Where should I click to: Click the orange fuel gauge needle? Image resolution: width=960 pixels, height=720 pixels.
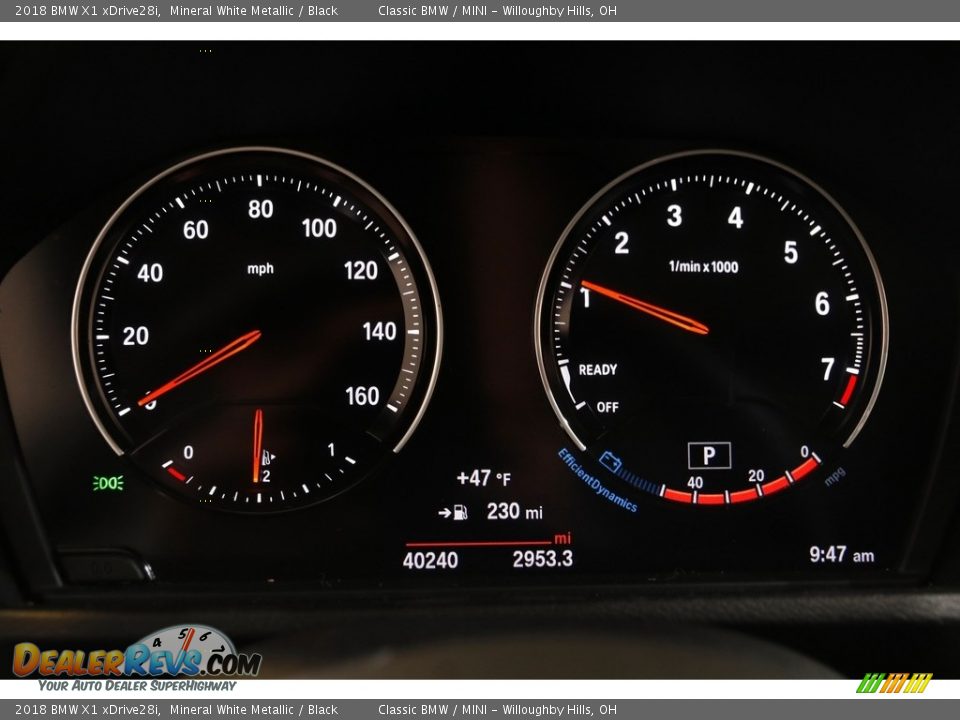pos(258,446)
